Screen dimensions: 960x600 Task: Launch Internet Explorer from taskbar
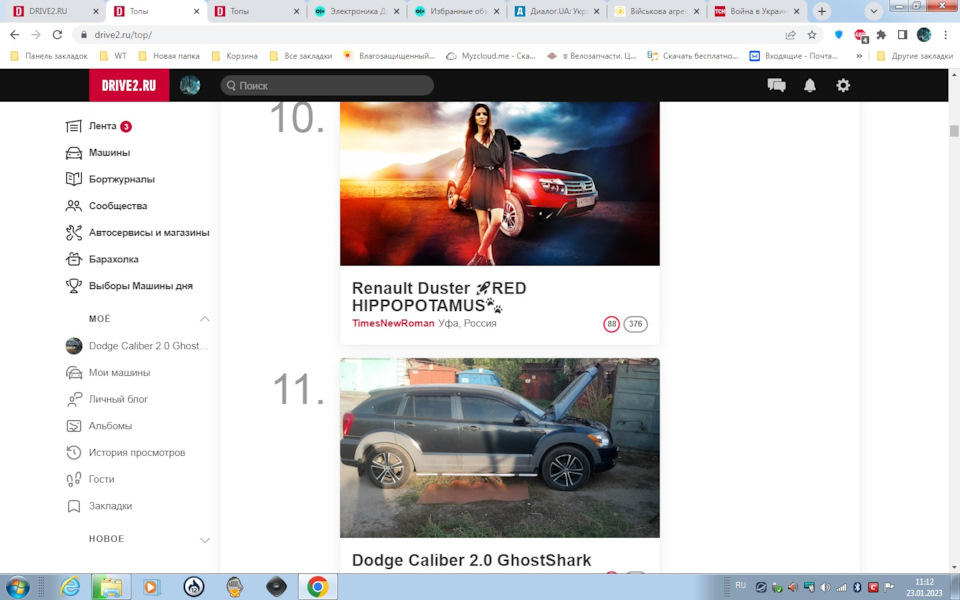tap(70, 587)
